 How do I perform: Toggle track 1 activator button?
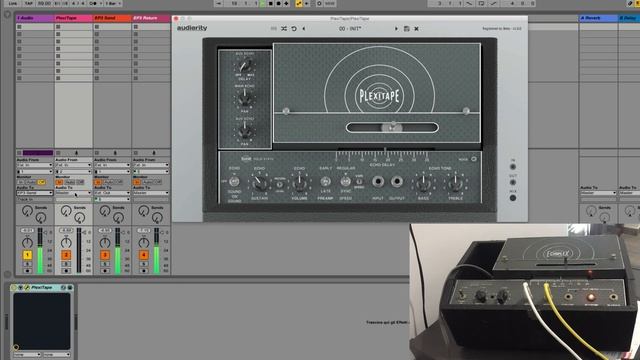[27, 255]
